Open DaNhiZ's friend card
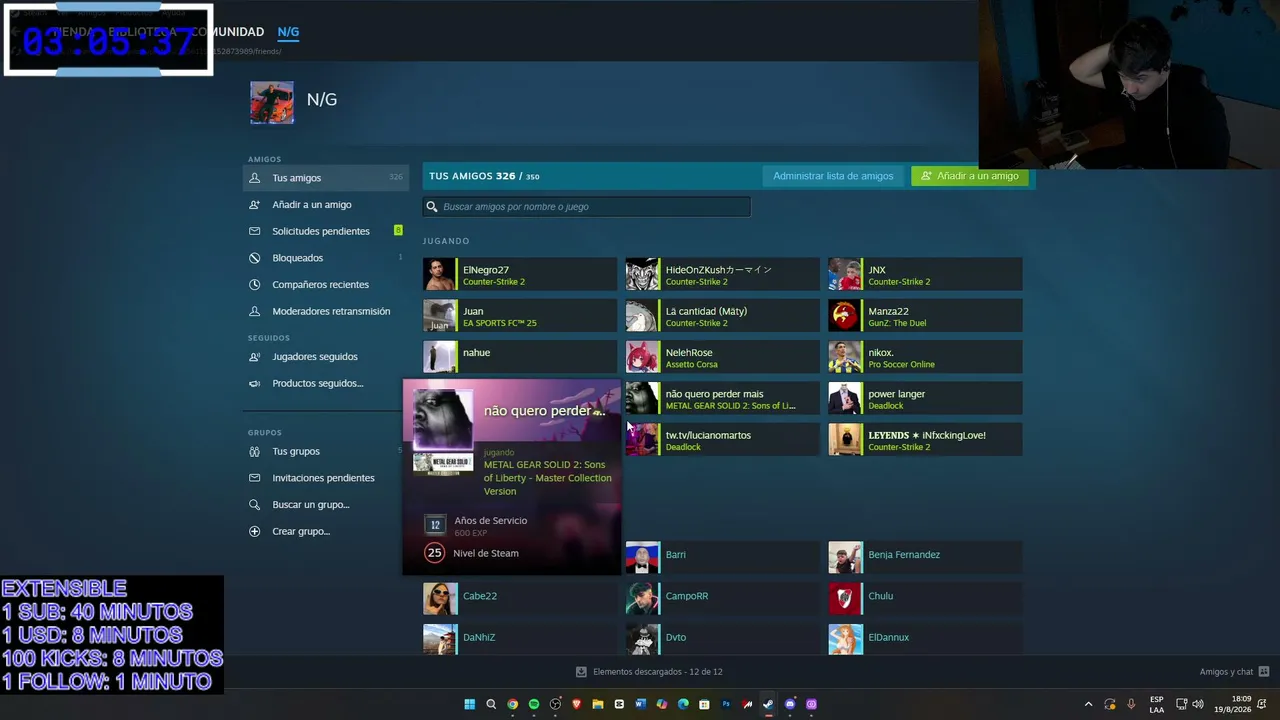This screenshot has height=720, width=1280. (520, 640)
